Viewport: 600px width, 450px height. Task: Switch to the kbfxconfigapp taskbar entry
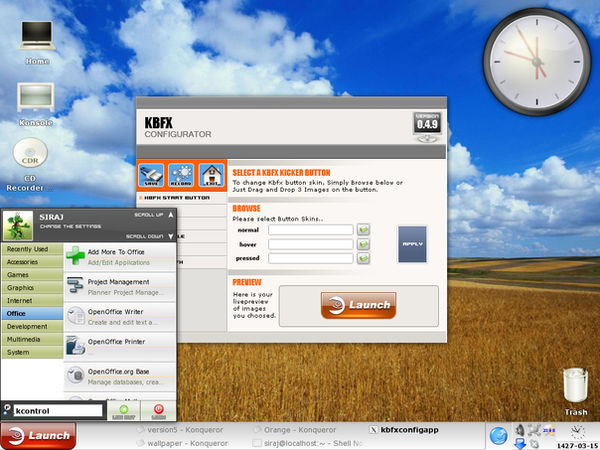tap(404, 430)
